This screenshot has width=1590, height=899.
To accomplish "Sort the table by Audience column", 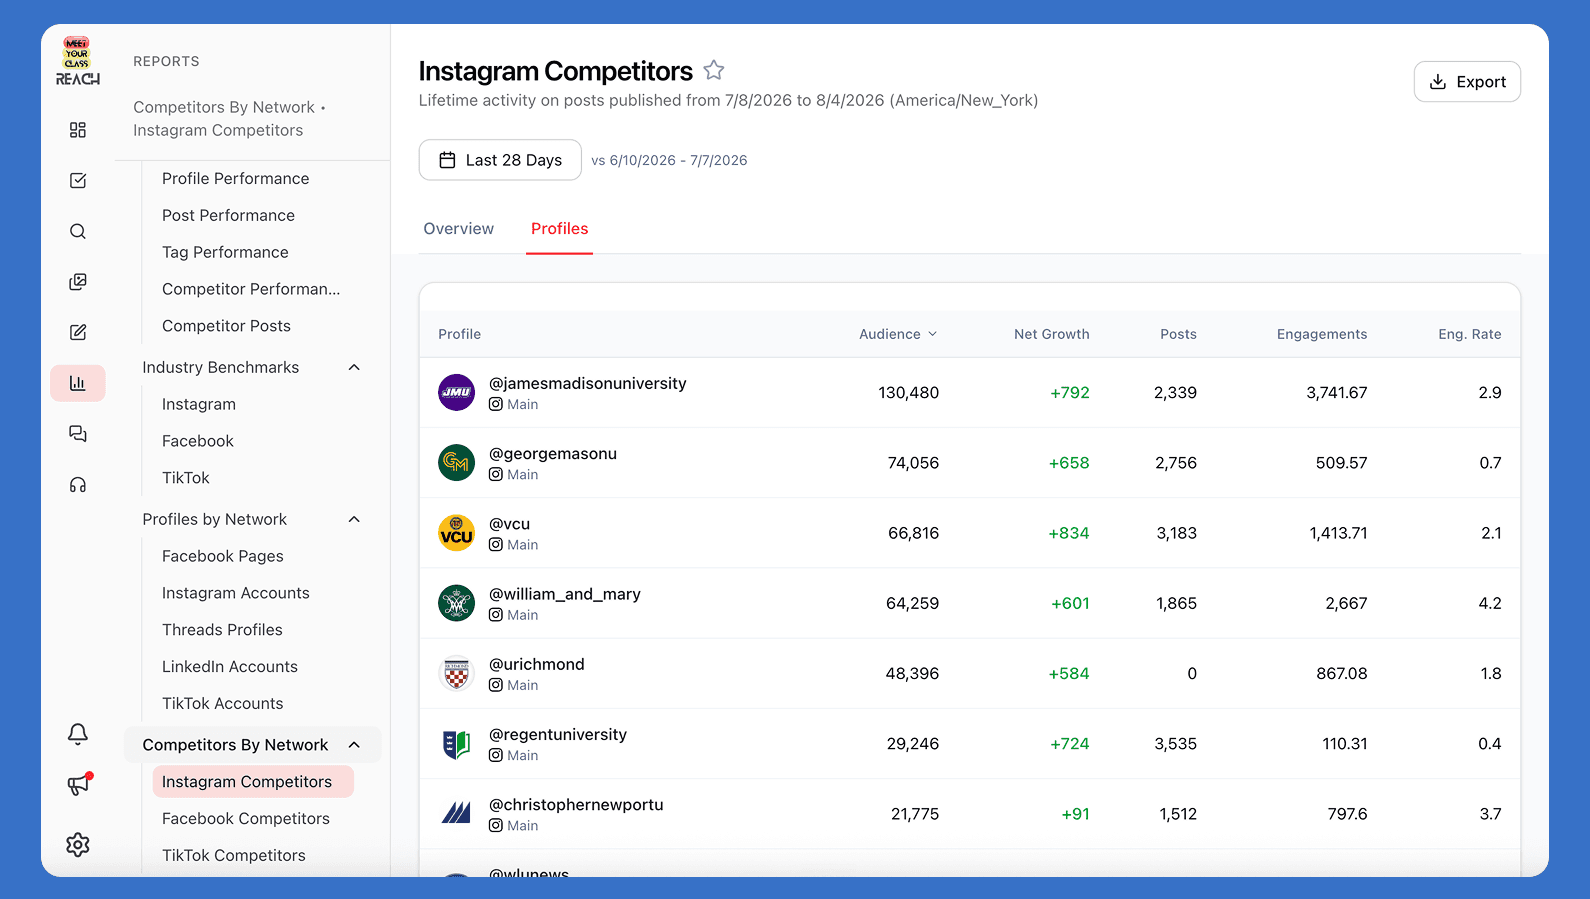I will (898, 334).
